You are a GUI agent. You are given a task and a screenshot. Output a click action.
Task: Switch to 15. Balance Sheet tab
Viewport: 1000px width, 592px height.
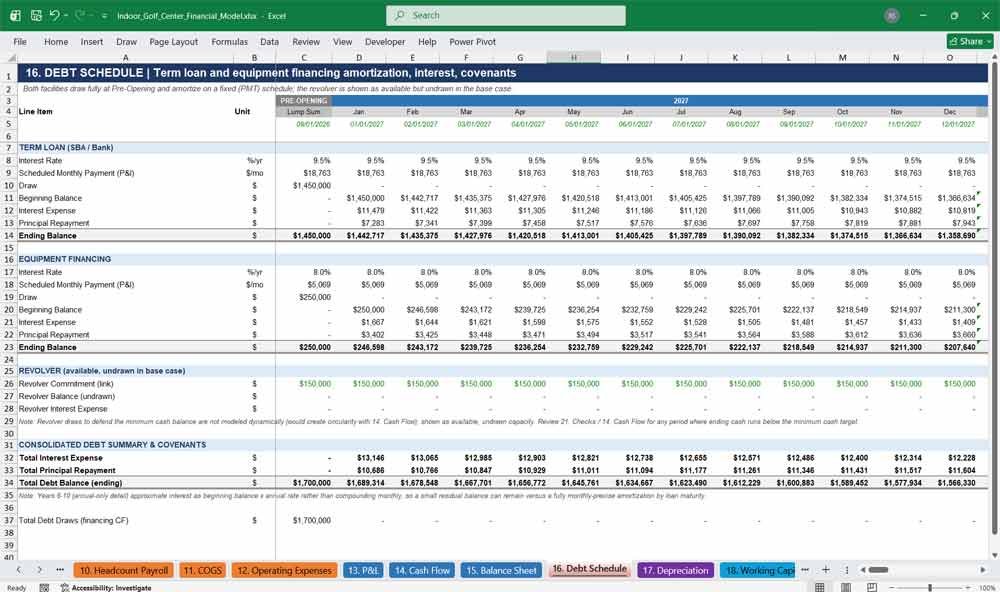point(501,570)
